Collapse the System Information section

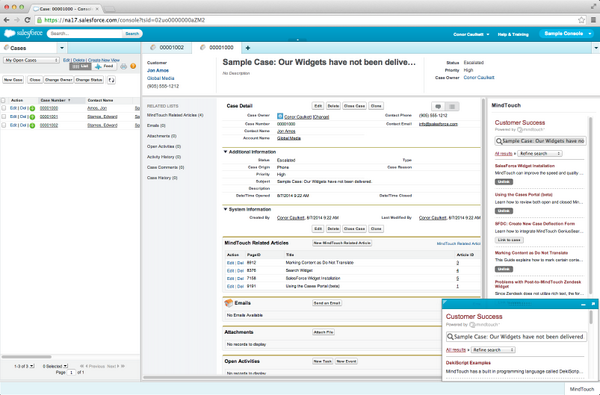(225, 209)
